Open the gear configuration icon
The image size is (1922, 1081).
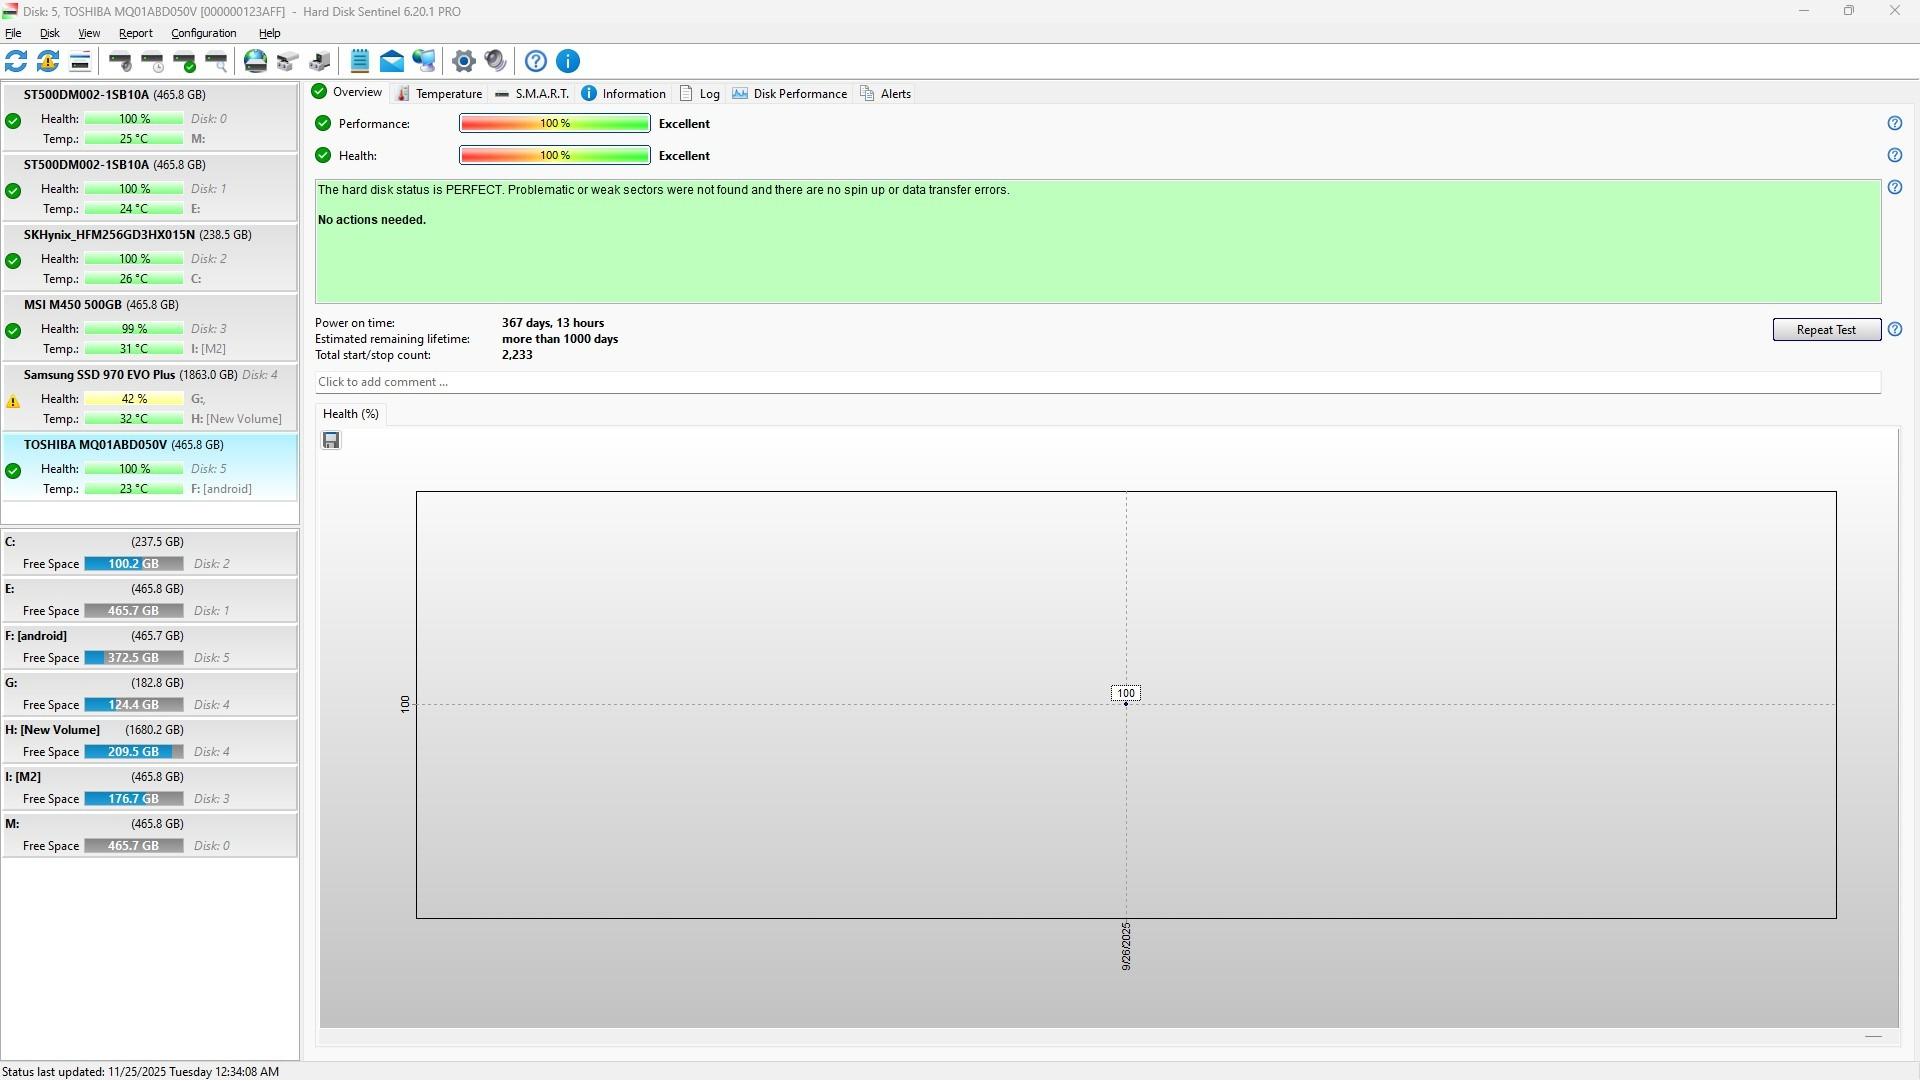(463, 62)
